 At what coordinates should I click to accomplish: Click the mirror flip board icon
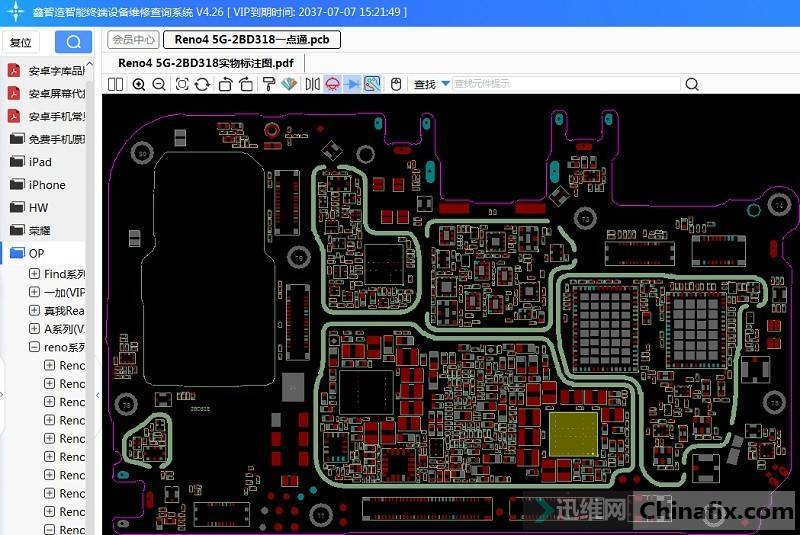312,85
